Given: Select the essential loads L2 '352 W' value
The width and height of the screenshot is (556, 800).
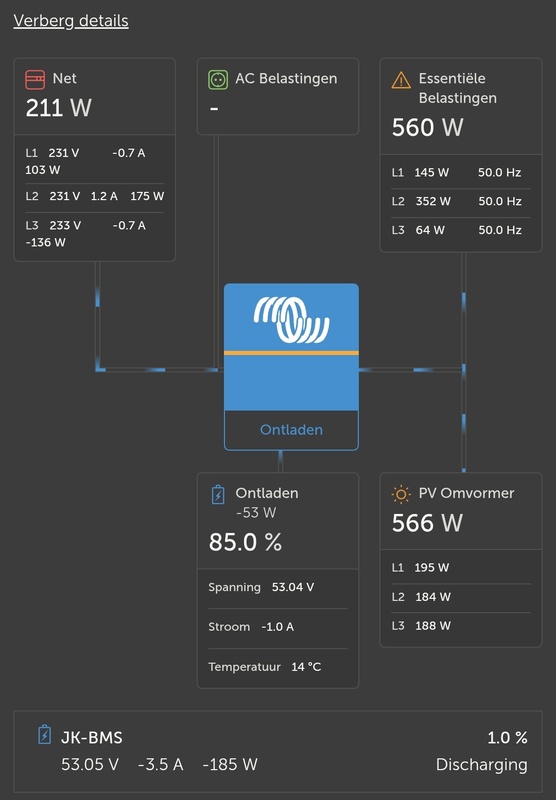Looking at the screenshot, I should pos(433,202).
